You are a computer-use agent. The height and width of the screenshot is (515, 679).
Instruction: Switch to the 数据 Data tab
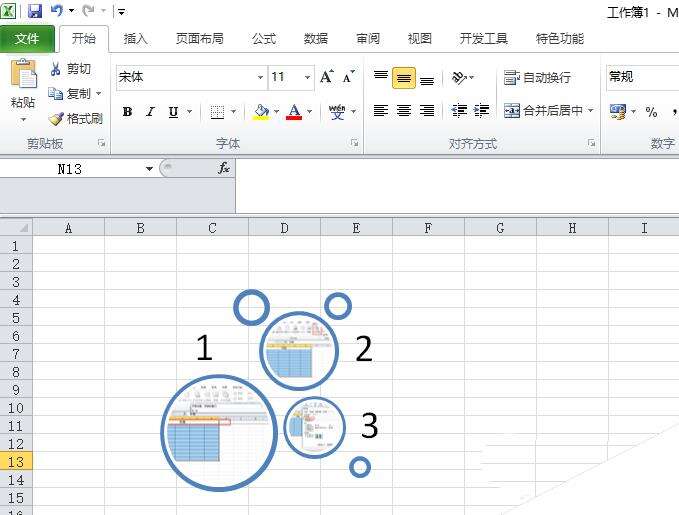pyautogui.click(x=316, y=39)
